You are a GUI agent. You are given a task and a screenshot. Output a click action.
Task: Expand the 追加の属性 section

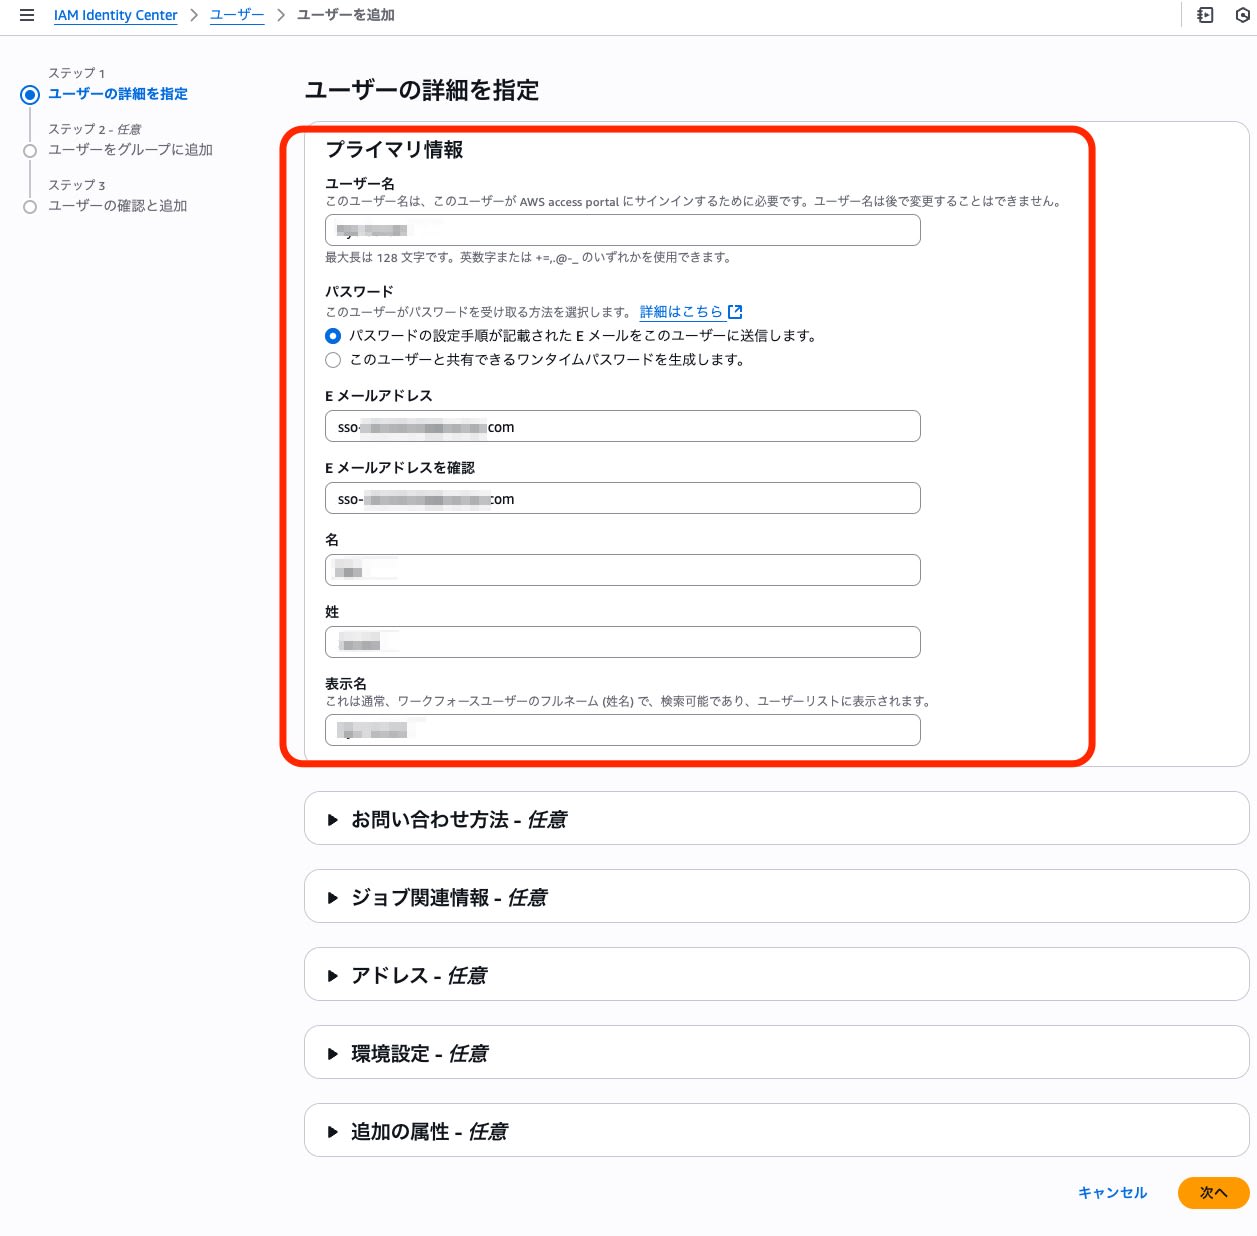pos(776,1131)
